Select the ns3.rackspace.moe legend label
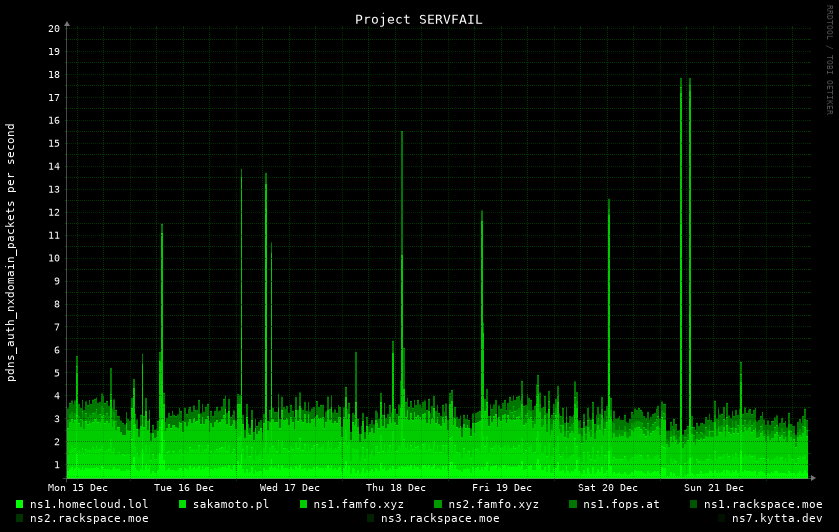The height and width of the screenshot is (532, 839). click(440, 518)
